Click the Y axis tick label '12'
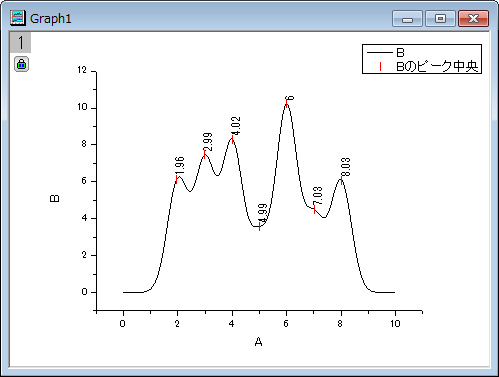Screen dimensions: 499x377 tap(82, 70)
